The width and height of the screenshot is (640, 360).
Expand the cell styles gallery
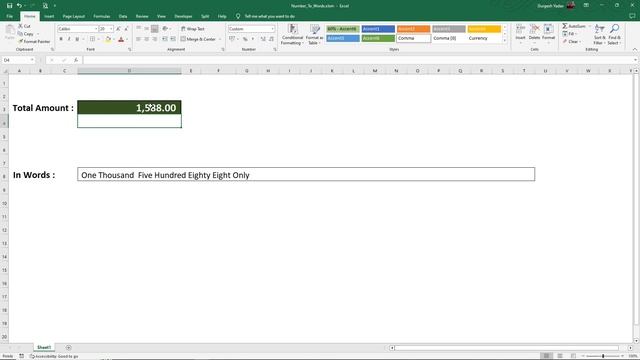pos(504,41)
